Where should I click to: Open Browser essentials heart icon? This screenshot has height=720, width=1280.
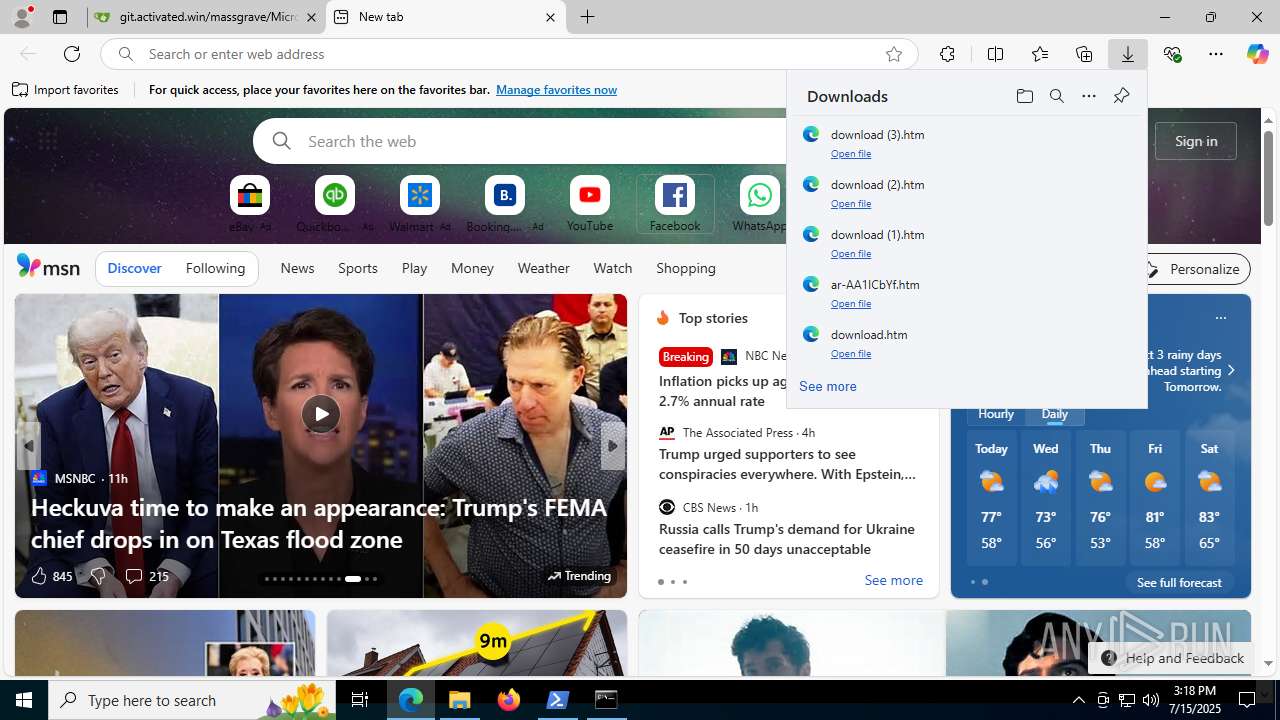(1172, 54)
